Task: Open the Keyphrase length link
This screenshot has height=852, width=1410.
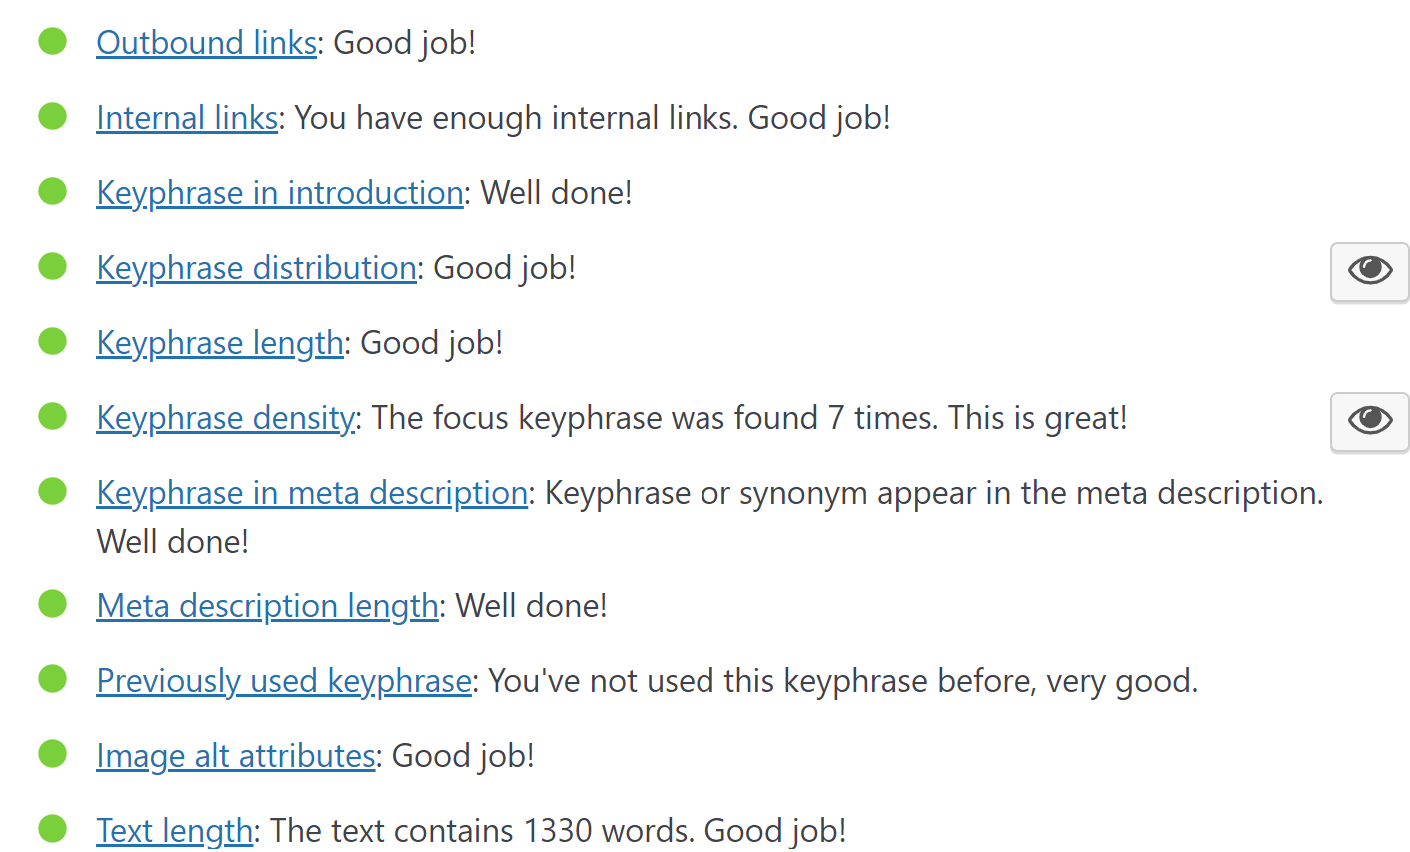Action: pos(220,343)
